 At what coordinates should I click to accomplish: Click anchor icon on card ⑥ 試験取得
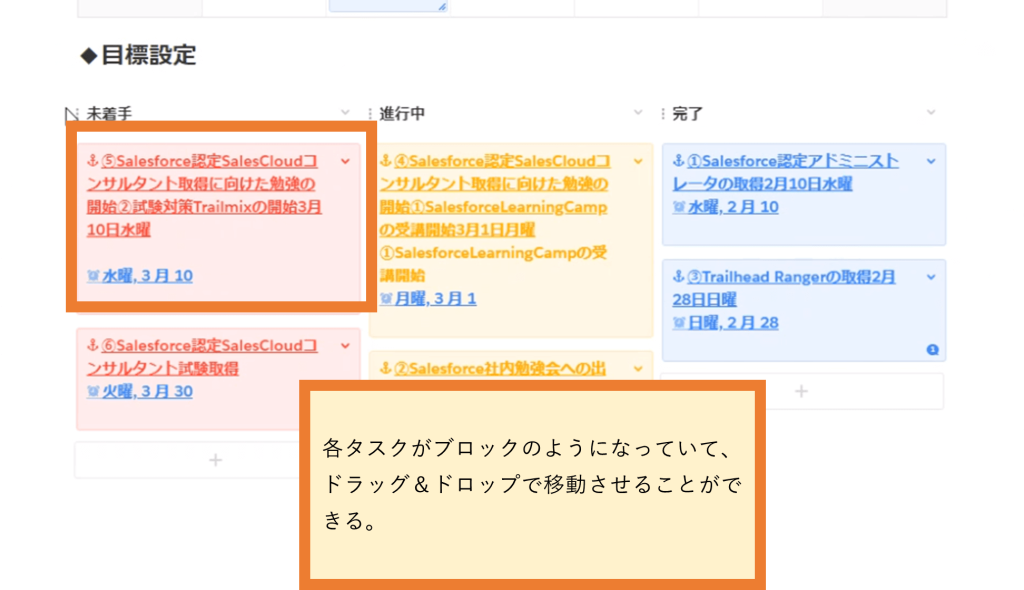pyautogui.click(x=93, y=345)
